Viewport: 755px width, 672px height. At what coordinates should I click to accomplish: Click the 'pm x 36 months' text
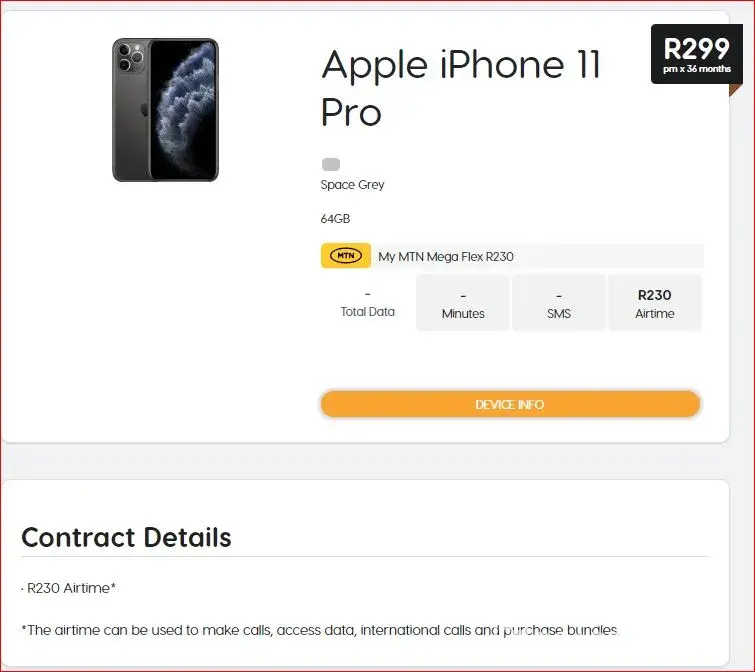(x=697, y=69)
